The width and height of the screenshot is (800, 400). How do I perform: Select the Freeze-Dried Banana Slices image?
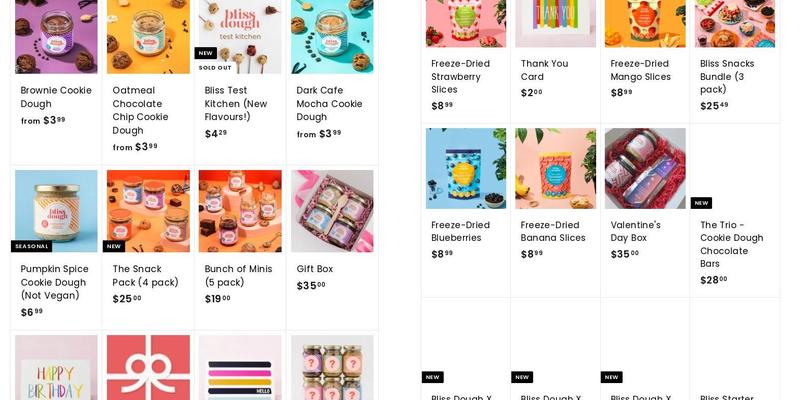click(x=556, y=168)
